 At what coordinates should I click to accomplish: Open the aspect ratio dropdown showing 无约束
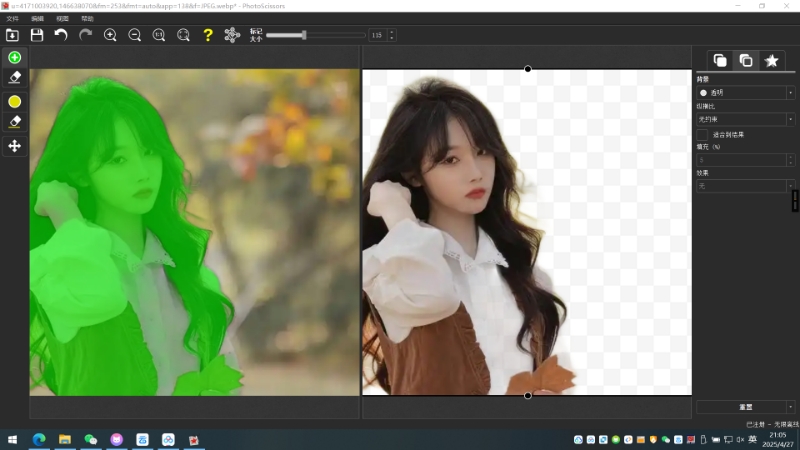745,119
